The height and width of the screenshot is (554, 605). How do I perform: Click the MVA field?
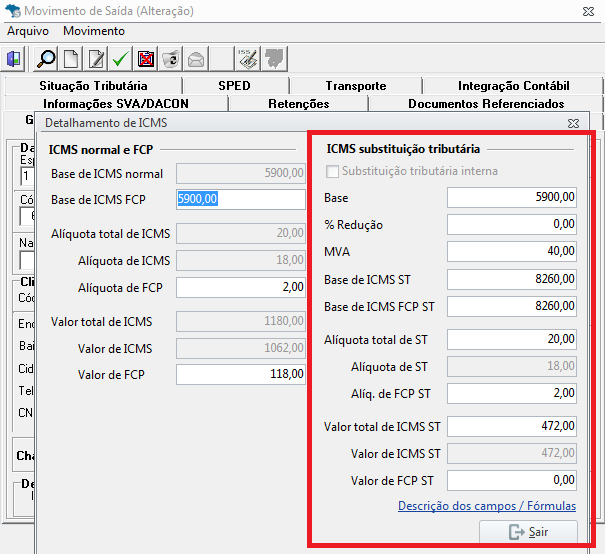pos(512,252)
